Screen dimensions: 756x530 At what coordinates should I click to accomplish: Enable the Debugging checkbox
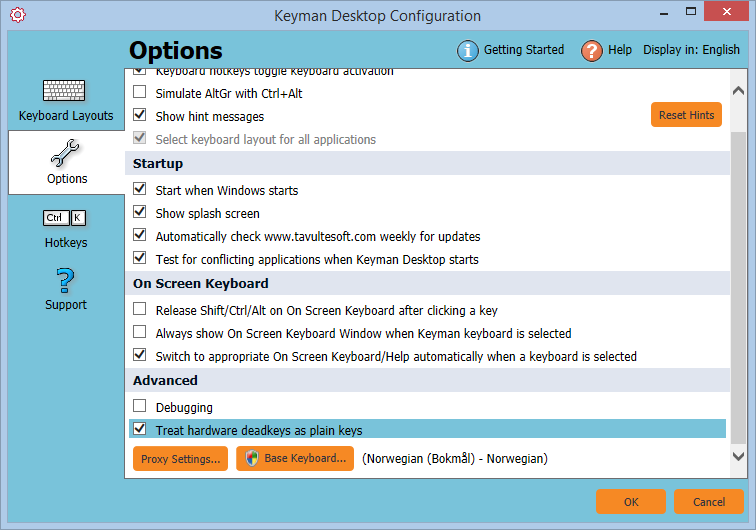tap(140, 406)
